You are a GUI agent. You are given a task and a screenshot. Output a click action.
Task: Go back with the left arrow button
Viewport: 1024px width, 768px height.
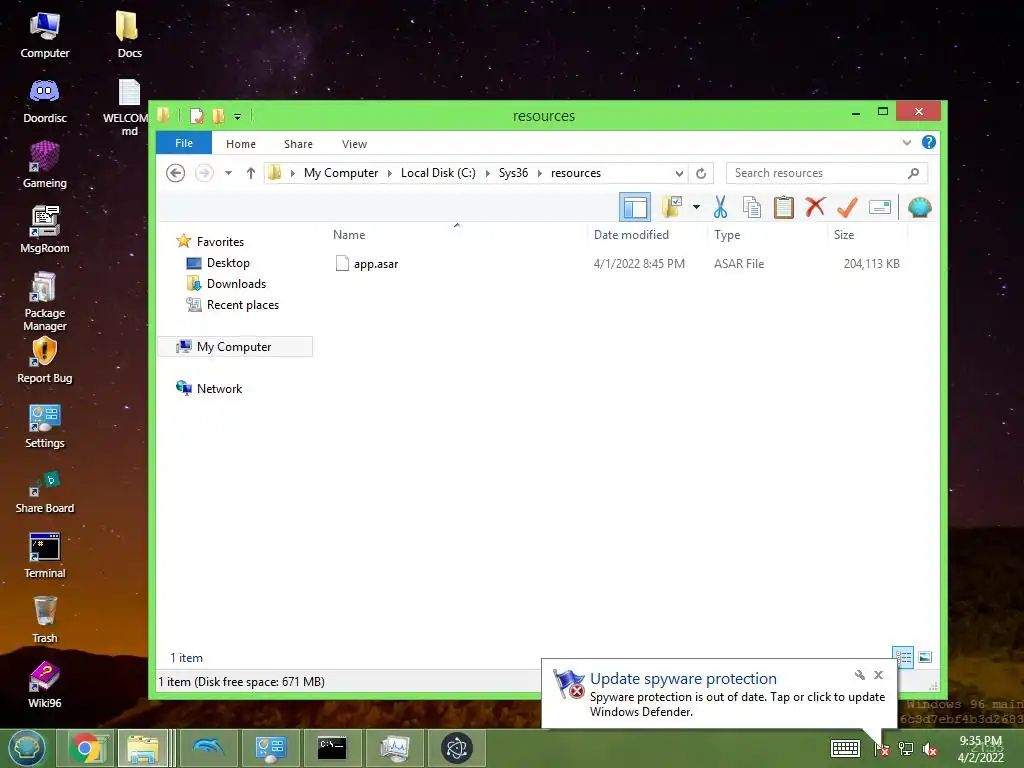point(175,173)
